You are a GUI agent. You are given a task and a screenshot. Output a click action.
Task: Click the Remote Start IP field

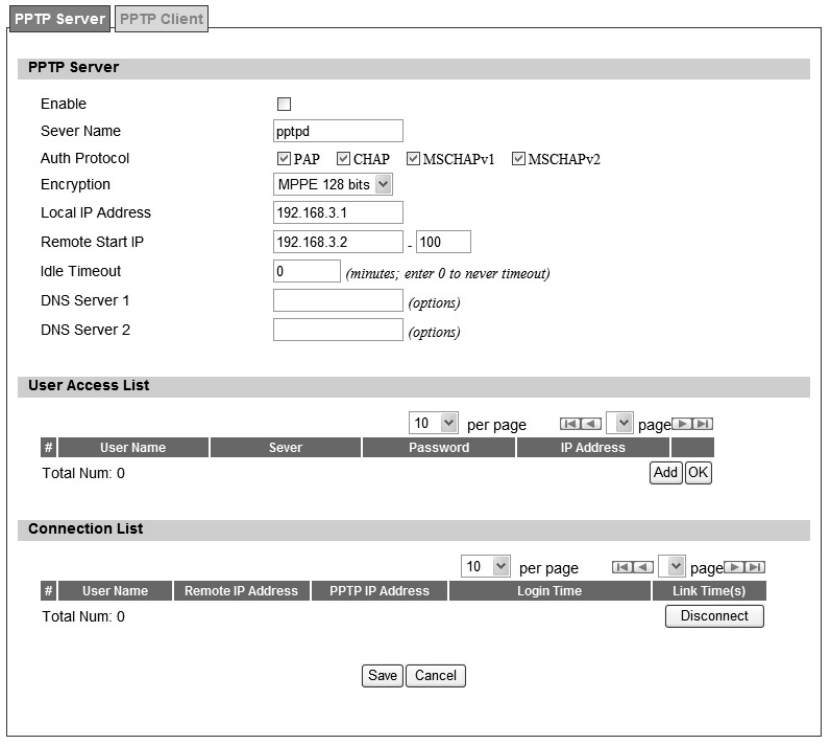coord(338,242)
